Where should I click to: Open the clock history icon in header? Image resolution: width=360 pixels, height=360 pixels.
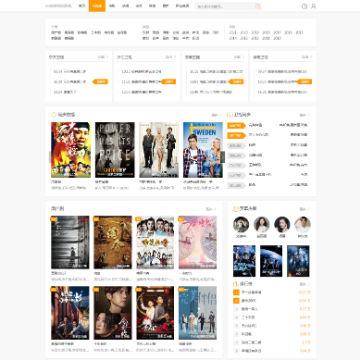(304, 6)
